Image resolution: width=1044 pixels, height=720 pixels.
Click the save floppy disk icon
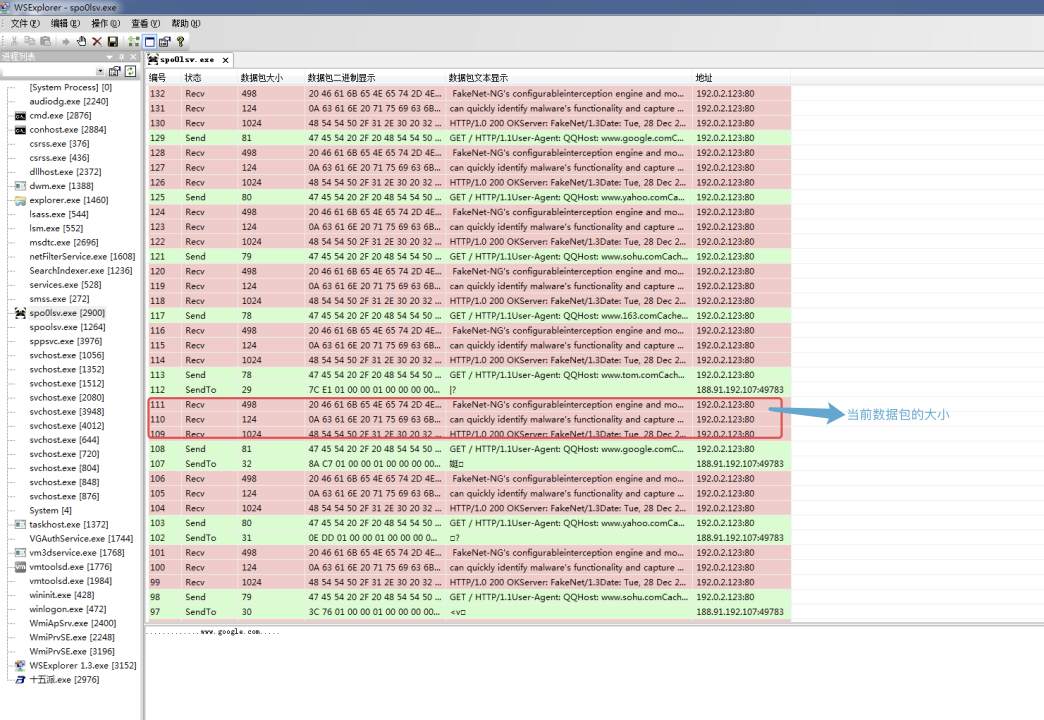pos(113,41)
